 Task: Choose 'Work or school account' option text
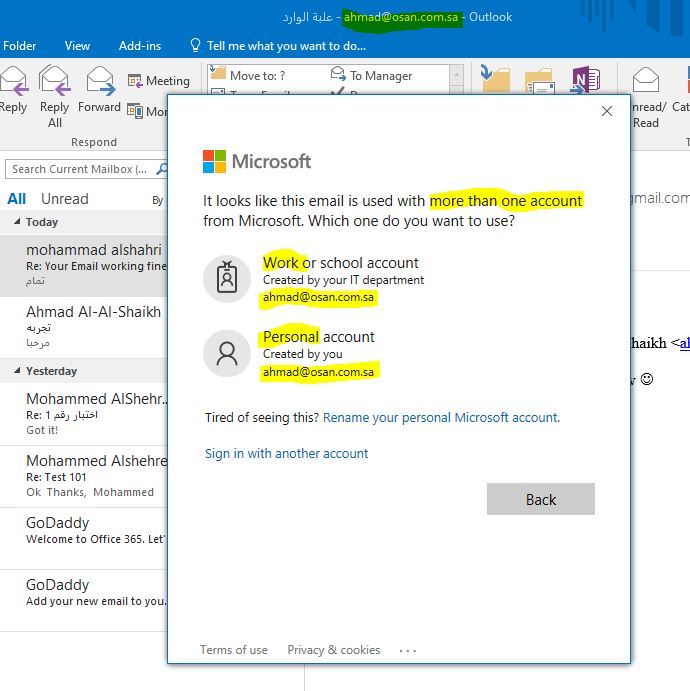click(x=341, y=263)
